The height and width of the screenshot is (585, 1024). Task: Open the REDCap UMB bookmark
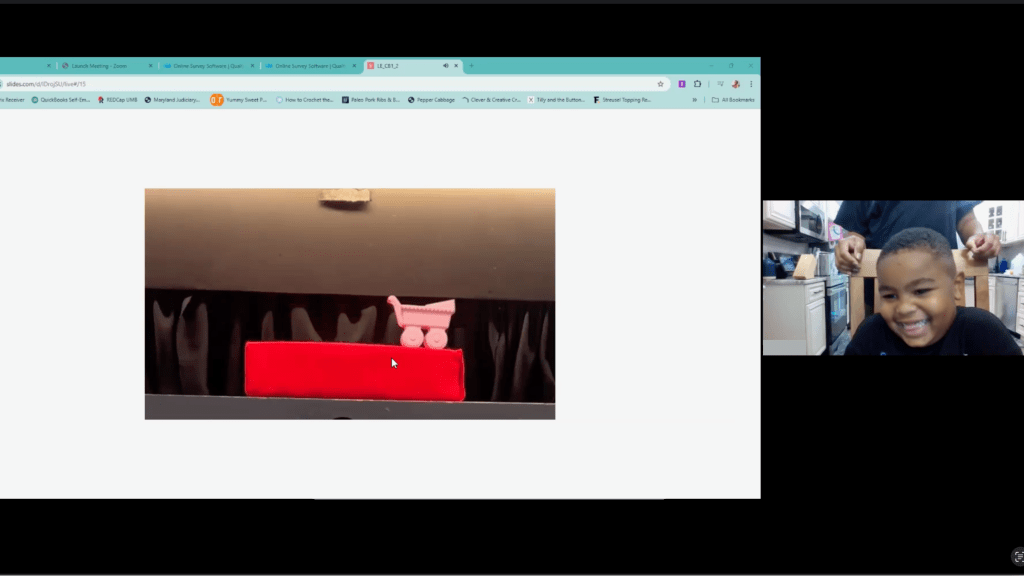117,100
